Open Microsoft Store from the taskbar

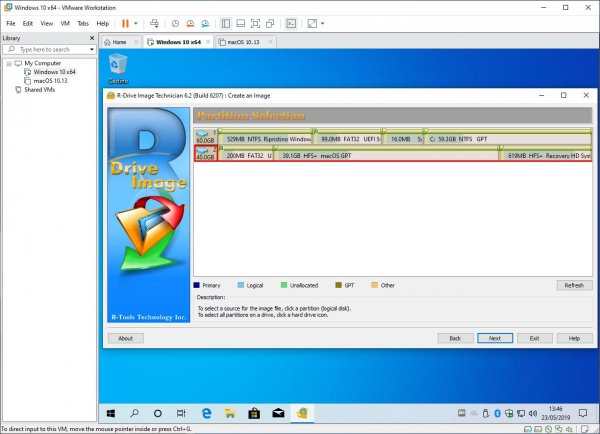pos(254,413)
